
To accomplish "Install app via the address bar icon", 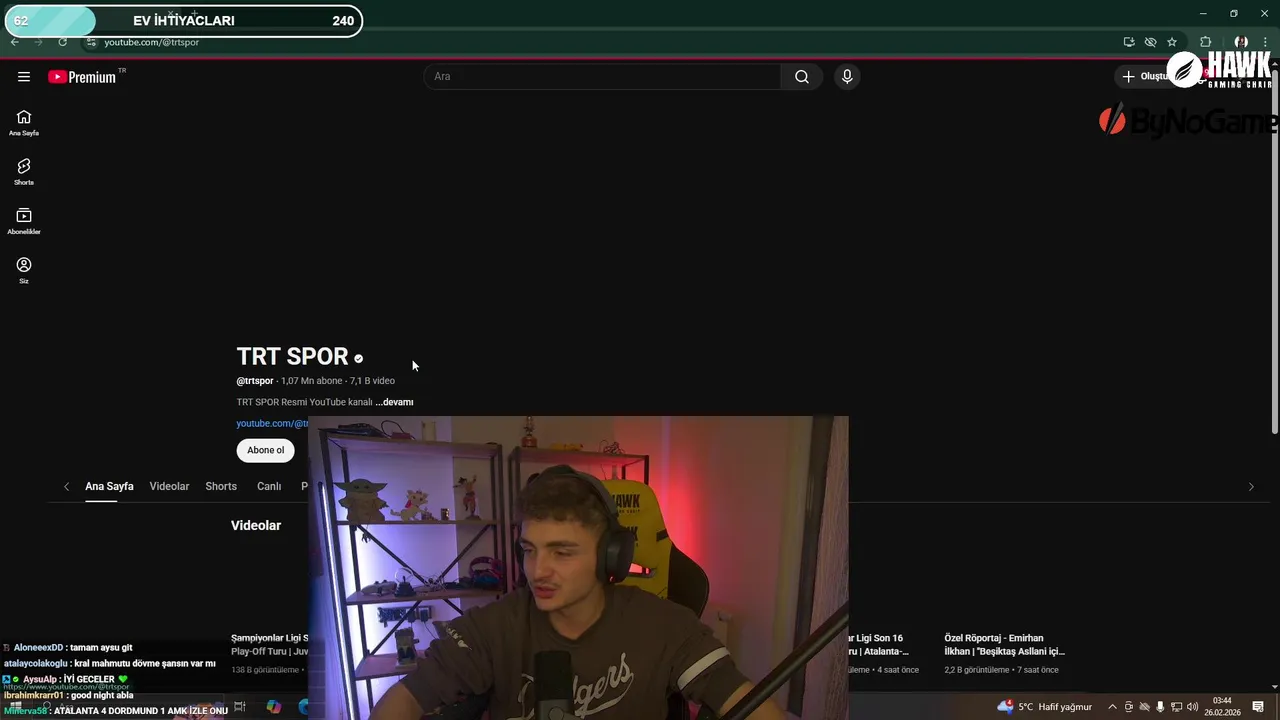I will click(x=1129, y=42).
